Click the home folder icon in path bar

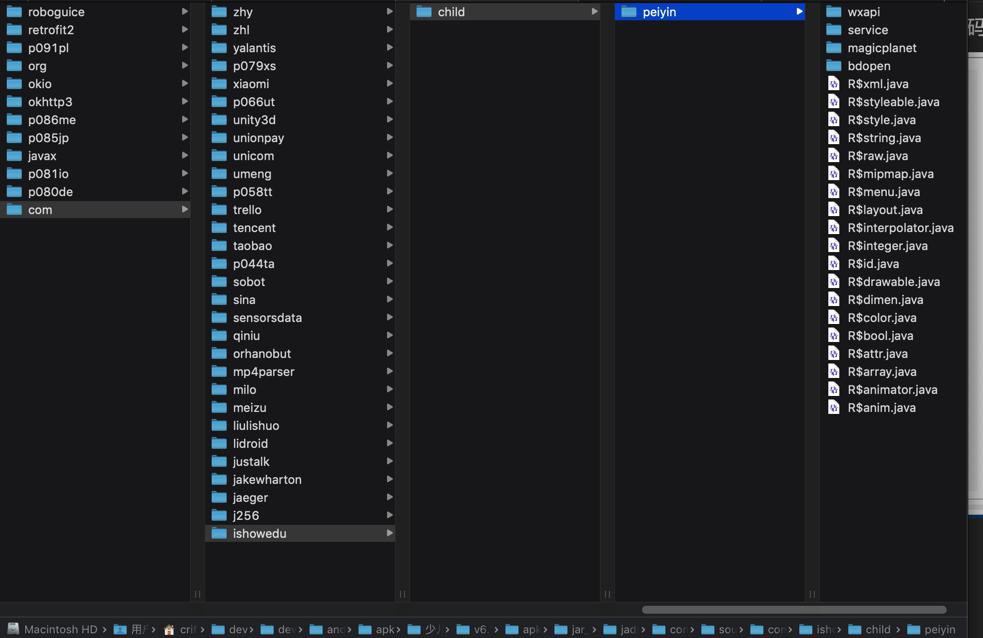[x=169, y=629]
